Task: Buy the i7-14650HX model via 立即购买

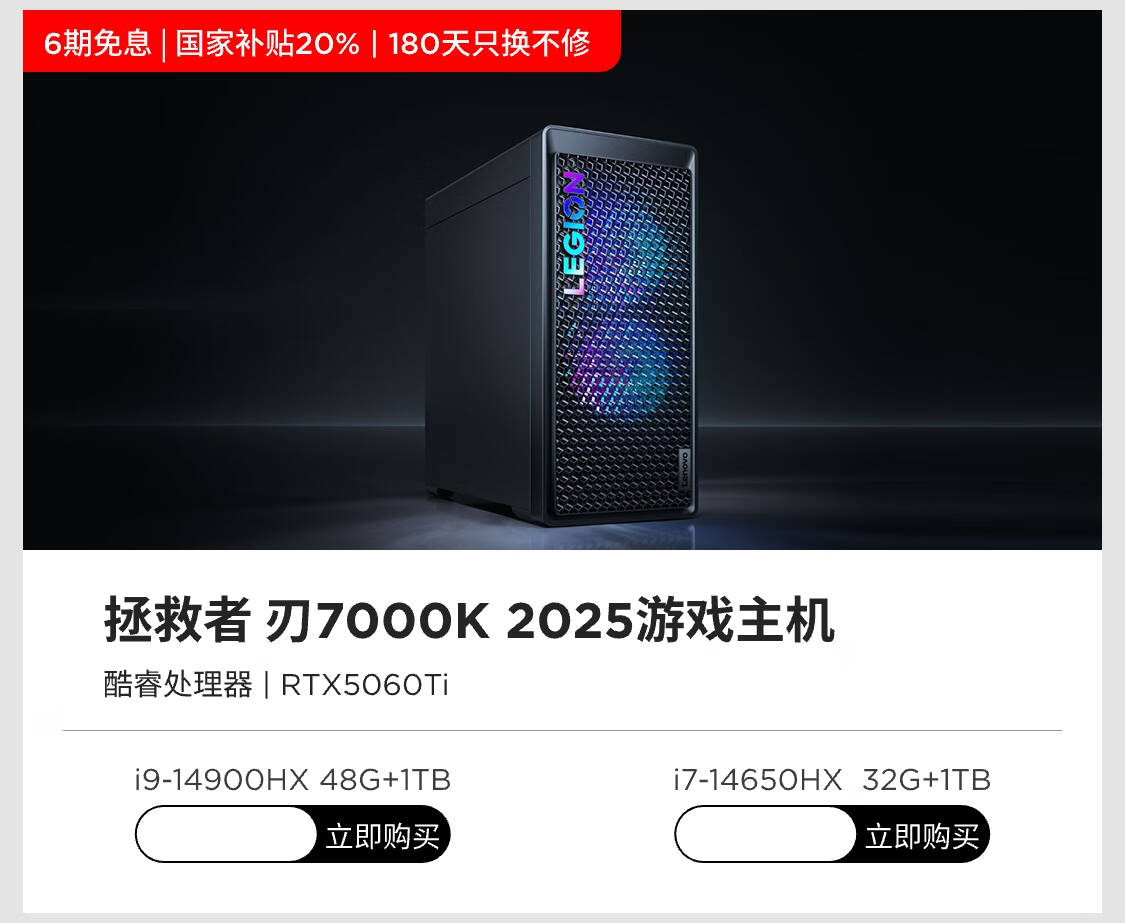Action: [x=922, y=836]
